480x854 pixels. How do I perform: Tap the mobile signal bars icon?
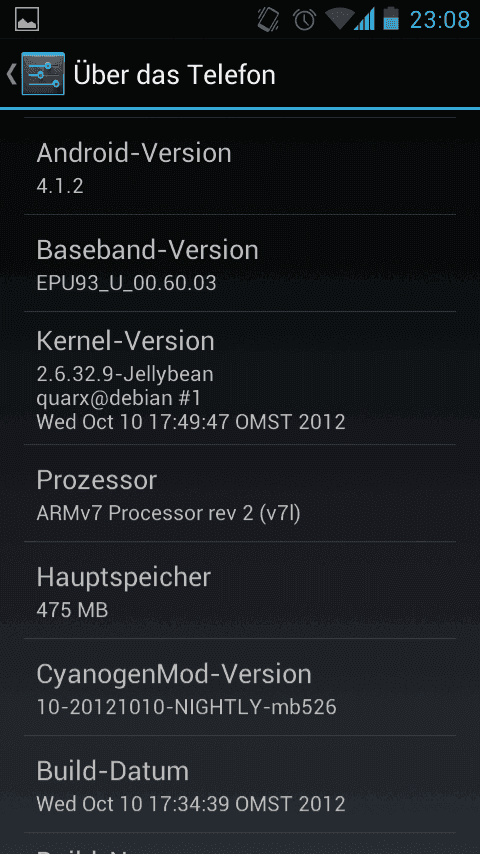(364, 19)
